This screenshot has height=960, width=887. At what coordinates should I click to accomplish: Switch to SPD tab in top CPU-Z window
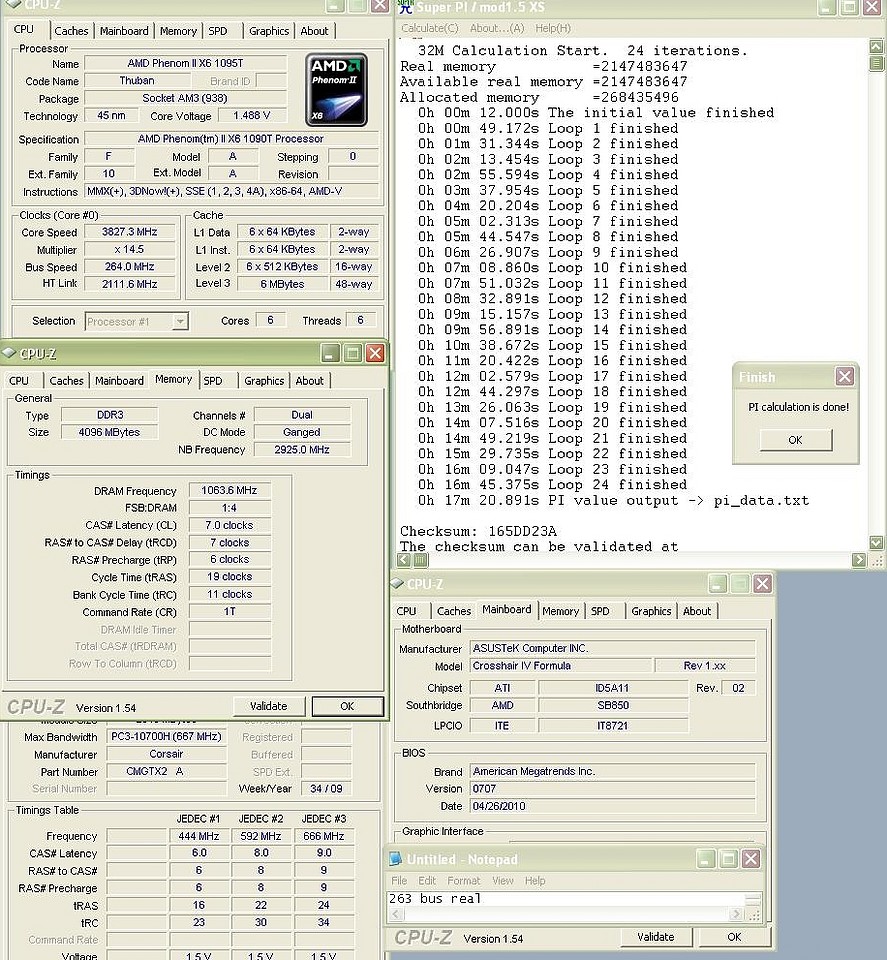click(x=218, y=31)
